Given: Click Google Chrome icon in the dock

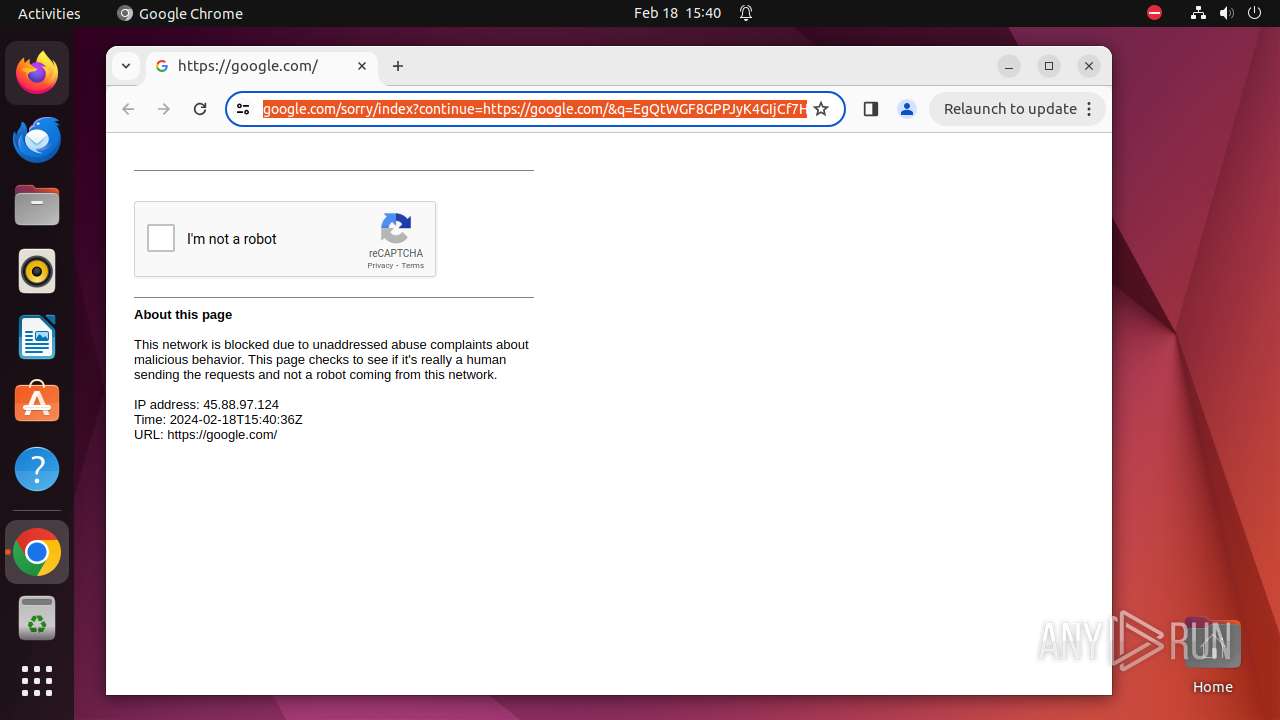Looking at the screenshot, I should click(37, 552).
